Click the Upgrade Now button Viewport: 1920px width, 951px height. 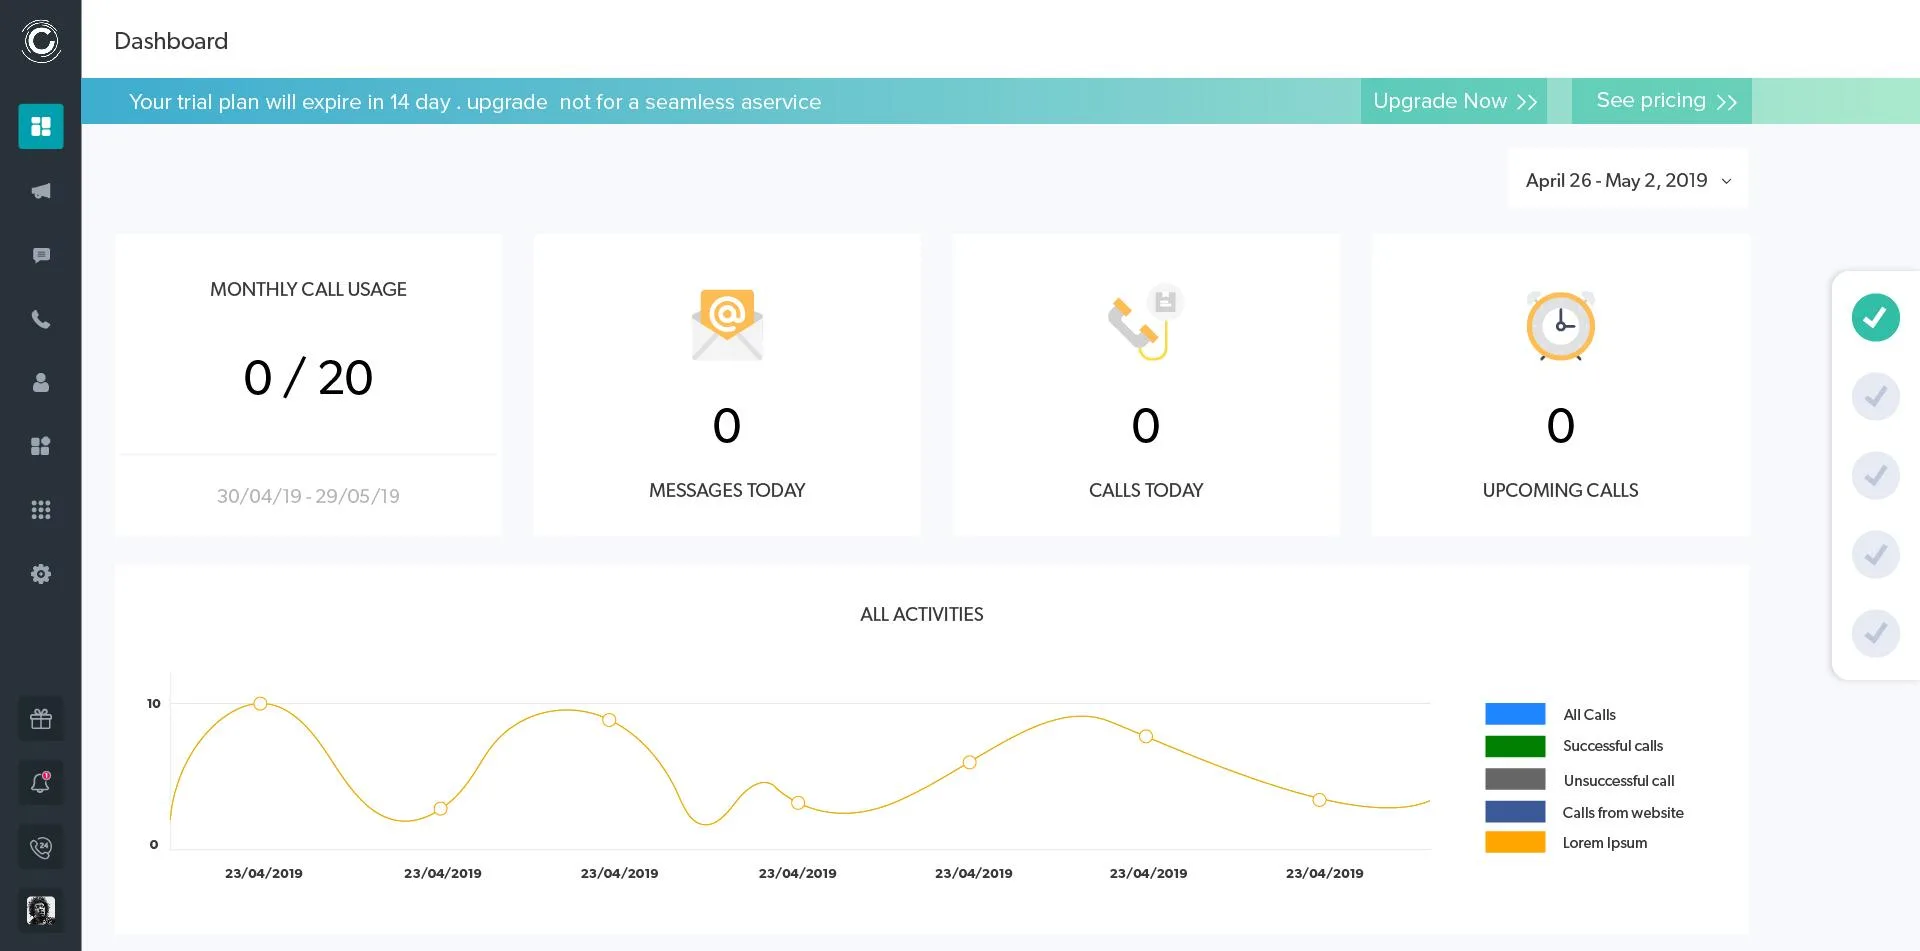click(1454, 101)
